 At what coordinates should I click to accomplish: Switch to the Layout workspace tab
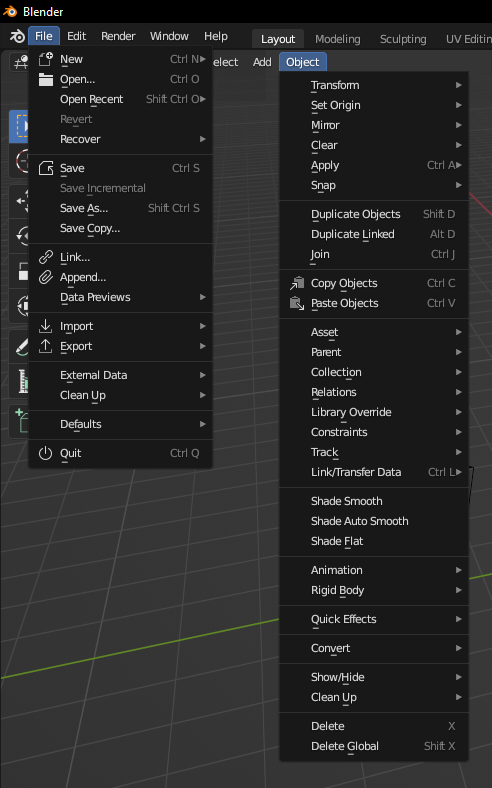pos(278,39)
